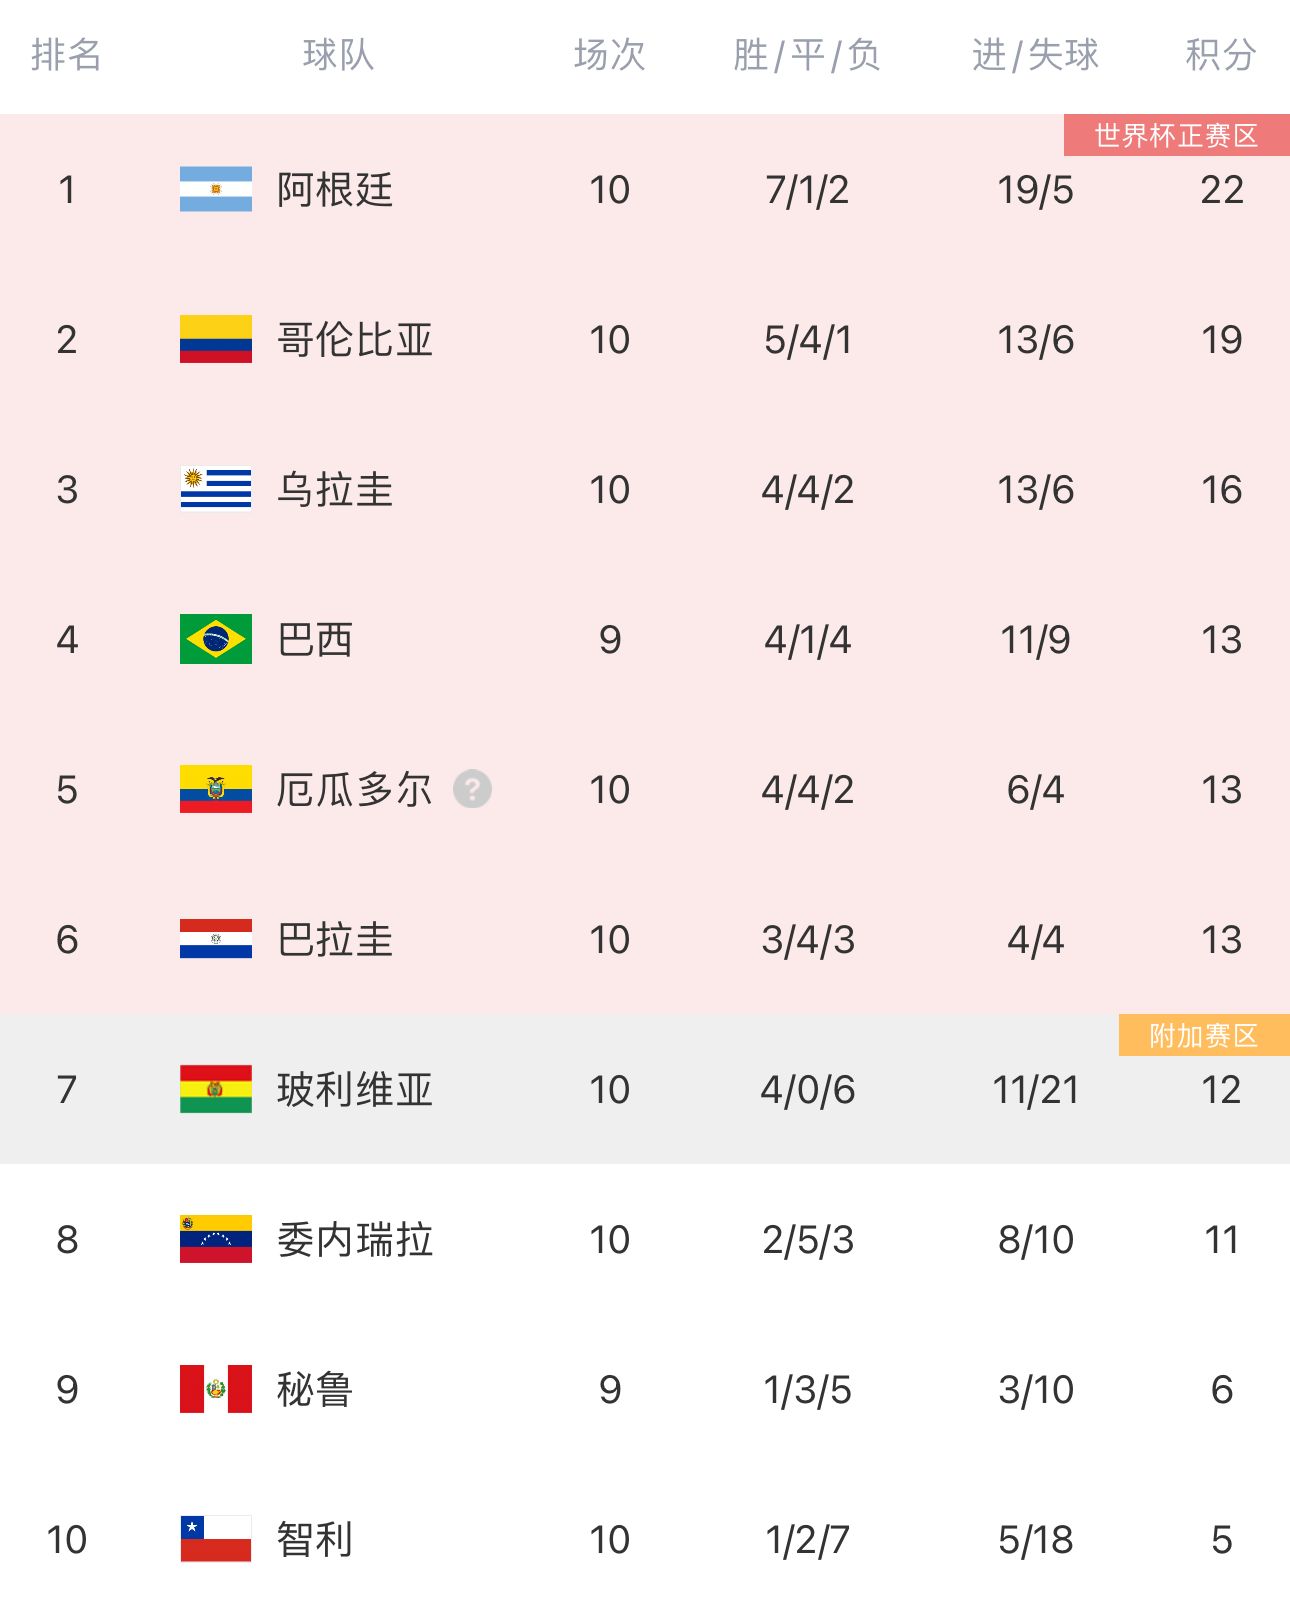Viewport: 1290px width, 1599px height.
Task: Open the 智利 team name link
Action: tap(315, 1540)
